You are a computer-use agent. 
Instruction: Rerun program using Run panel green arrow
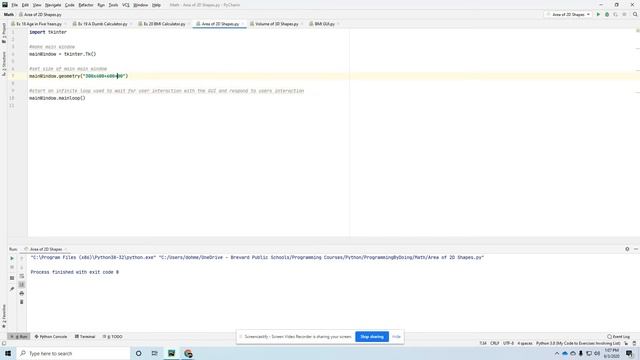[x=12, y=258]
